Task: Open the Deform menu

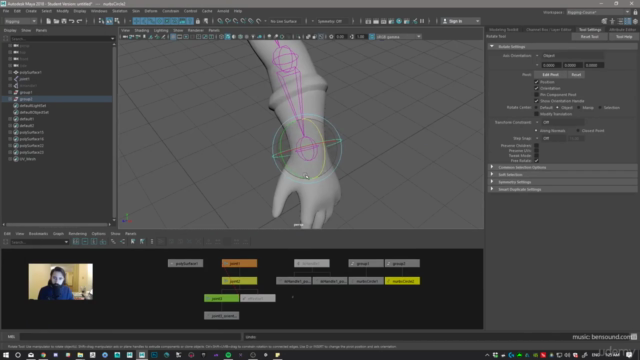Action: click(x=151, y=11)
